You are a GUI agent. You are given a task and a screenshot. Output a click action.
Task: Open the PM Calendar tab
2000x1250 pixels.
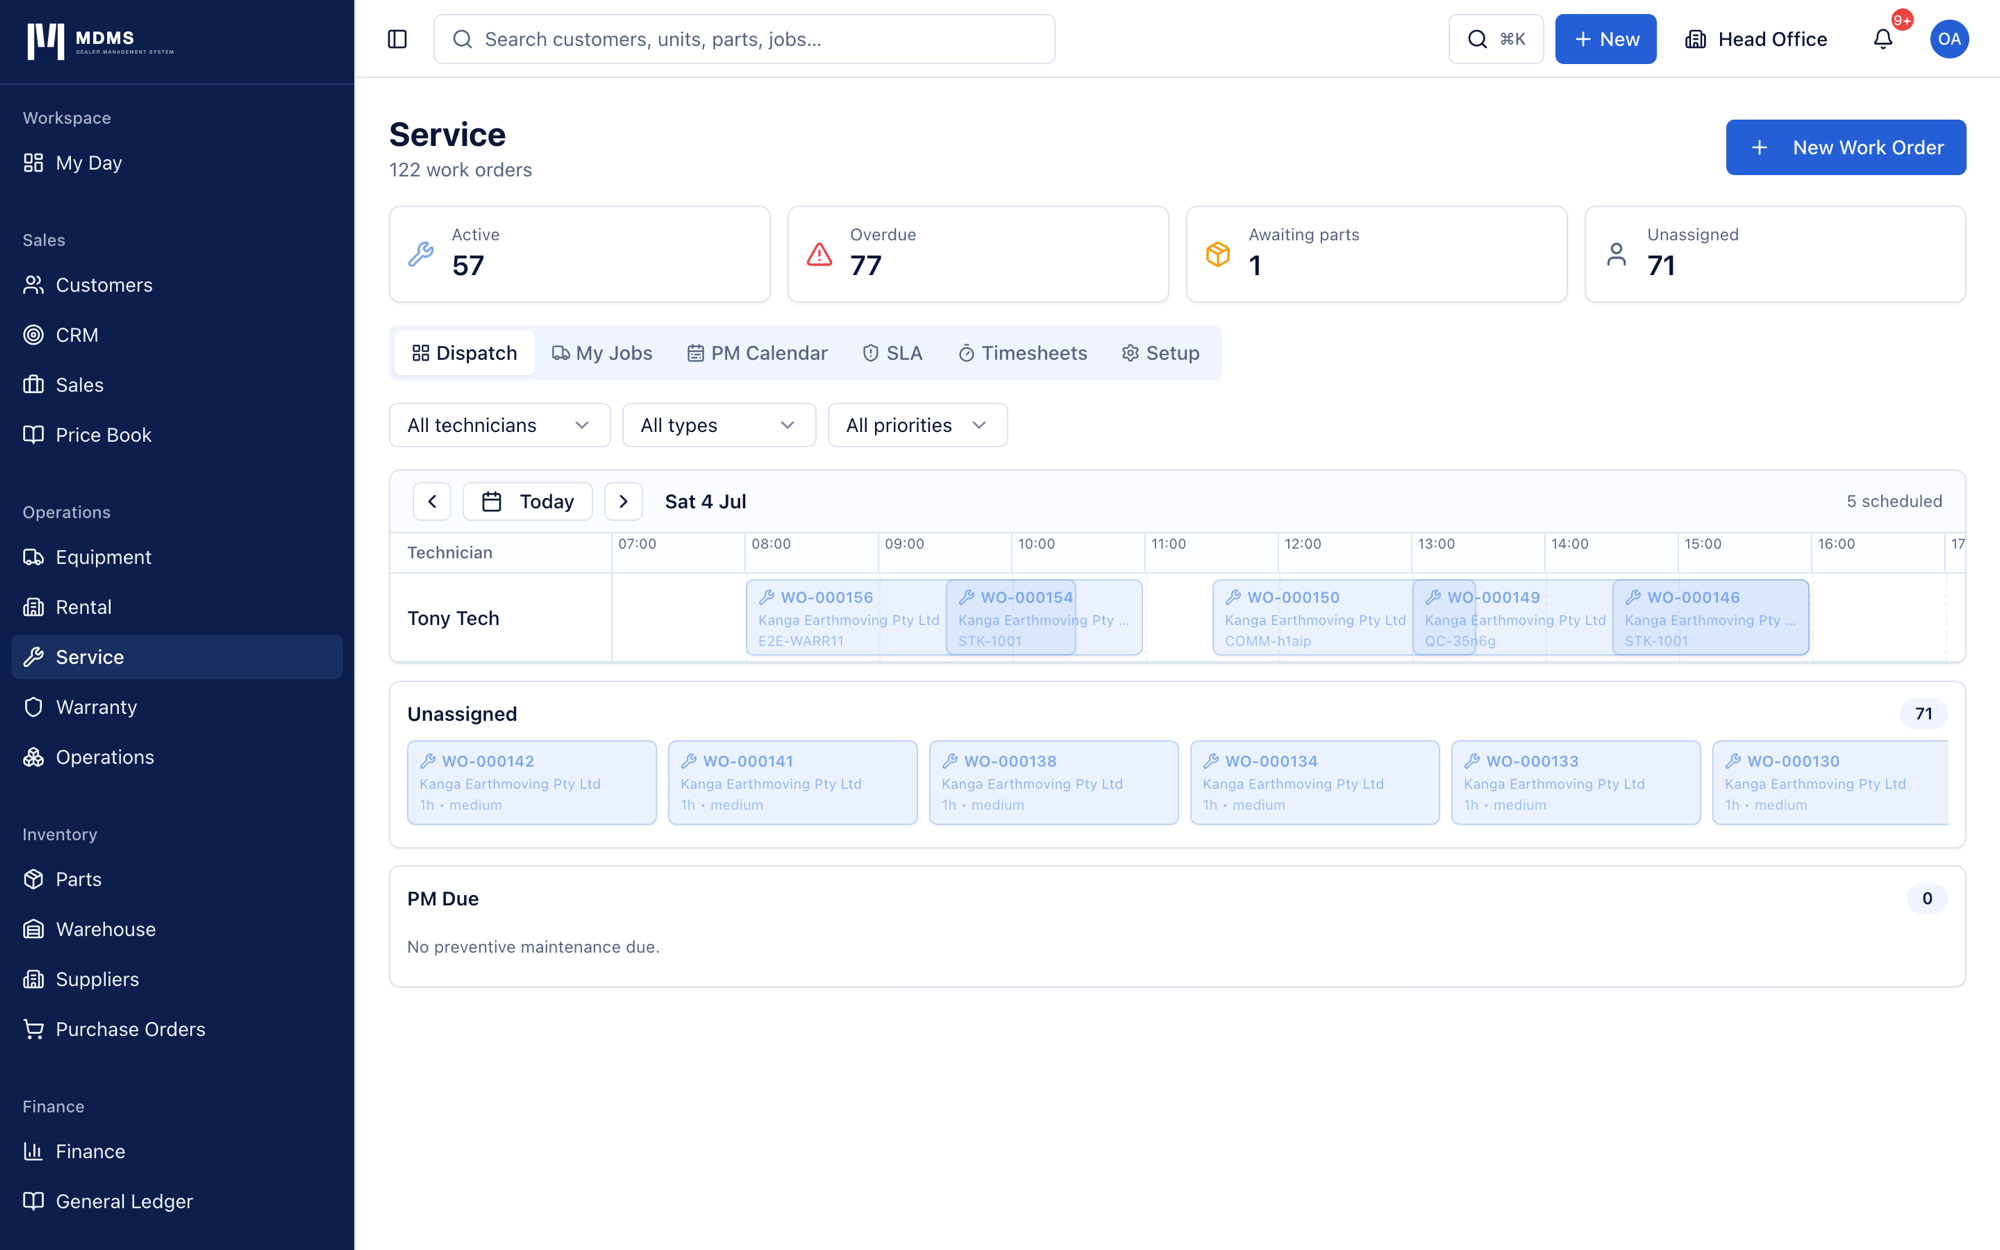click(x=757, y=353)
